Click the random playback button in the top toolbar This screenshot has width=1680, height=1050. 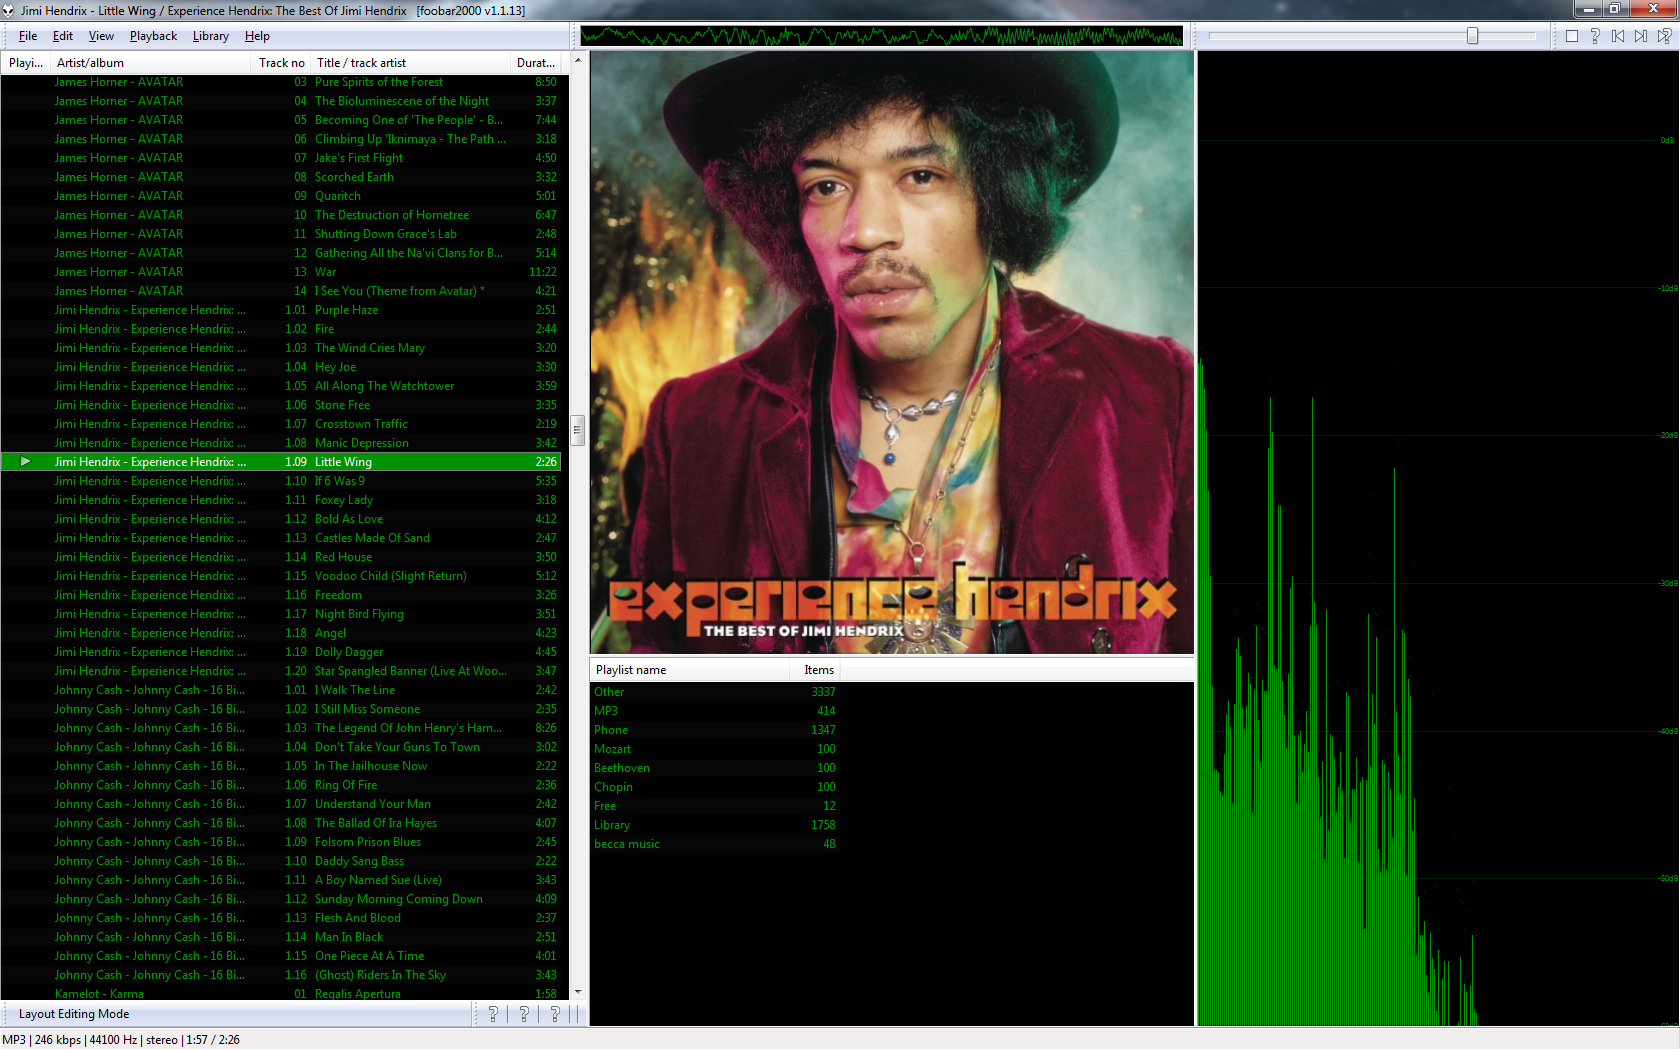[1664, 36]
